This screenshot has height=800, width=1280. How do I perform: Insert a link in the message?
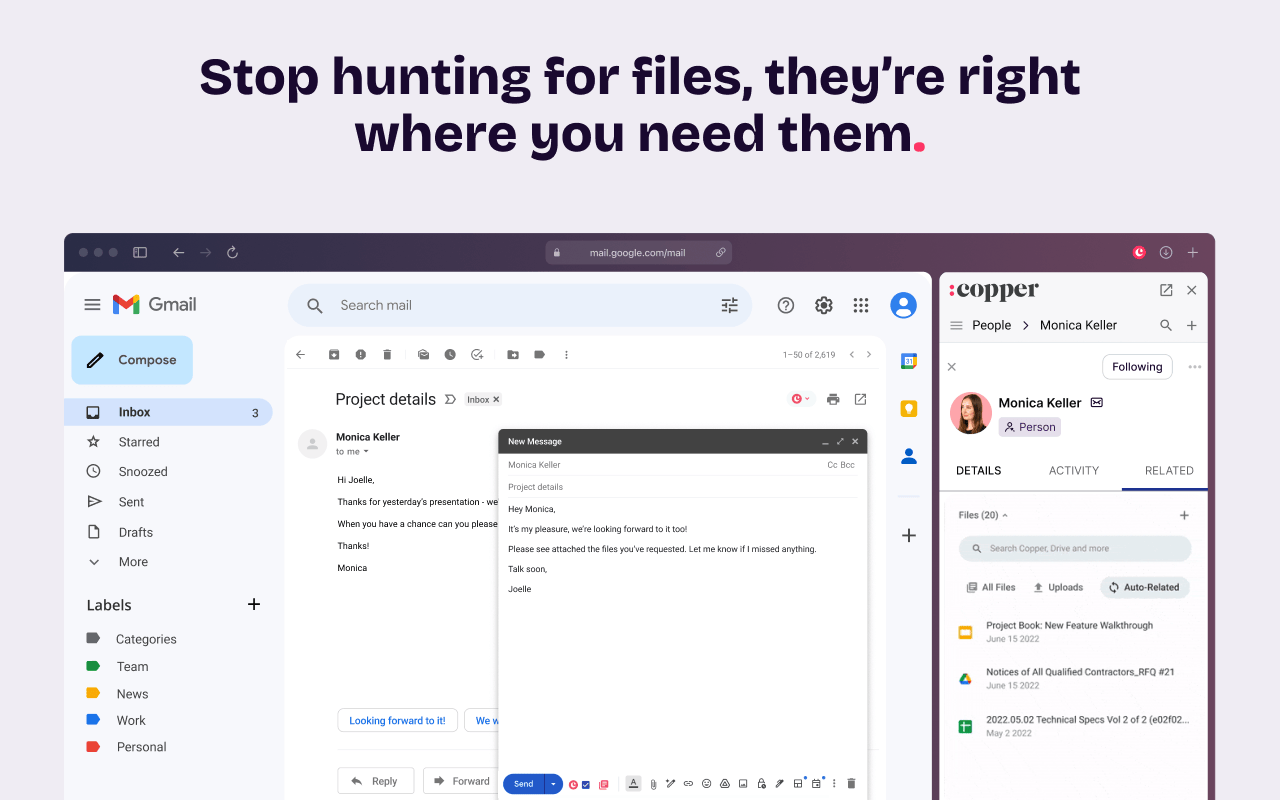(688, 784)
